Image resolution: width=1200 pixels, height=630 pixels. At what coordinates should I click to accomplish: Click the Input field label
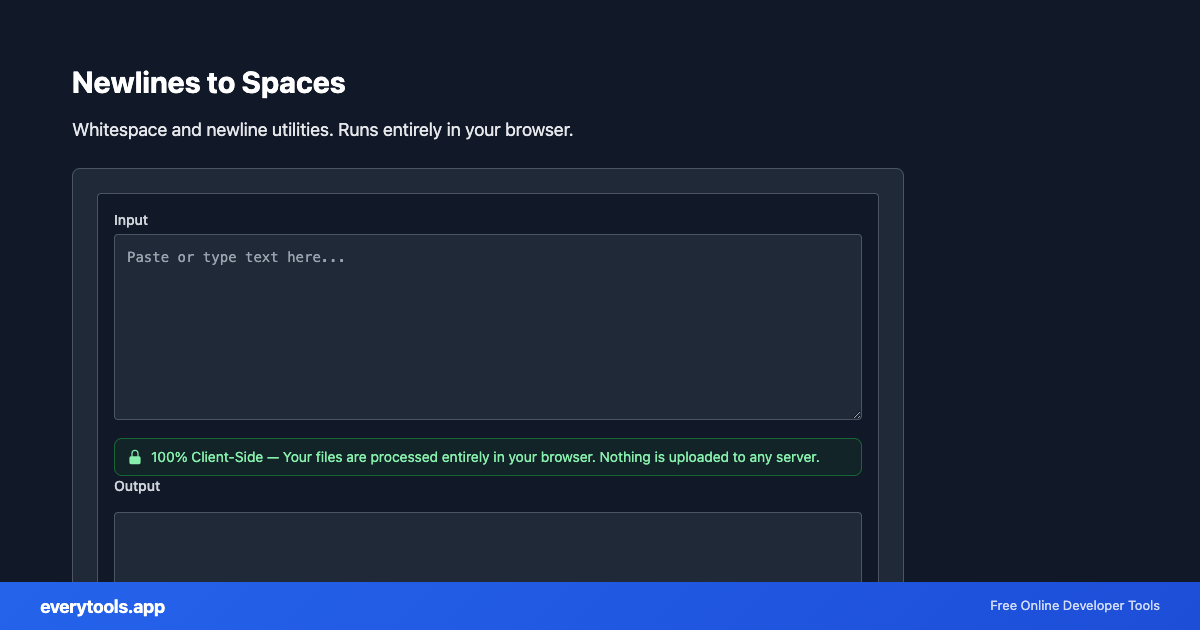tap(131, 220)
